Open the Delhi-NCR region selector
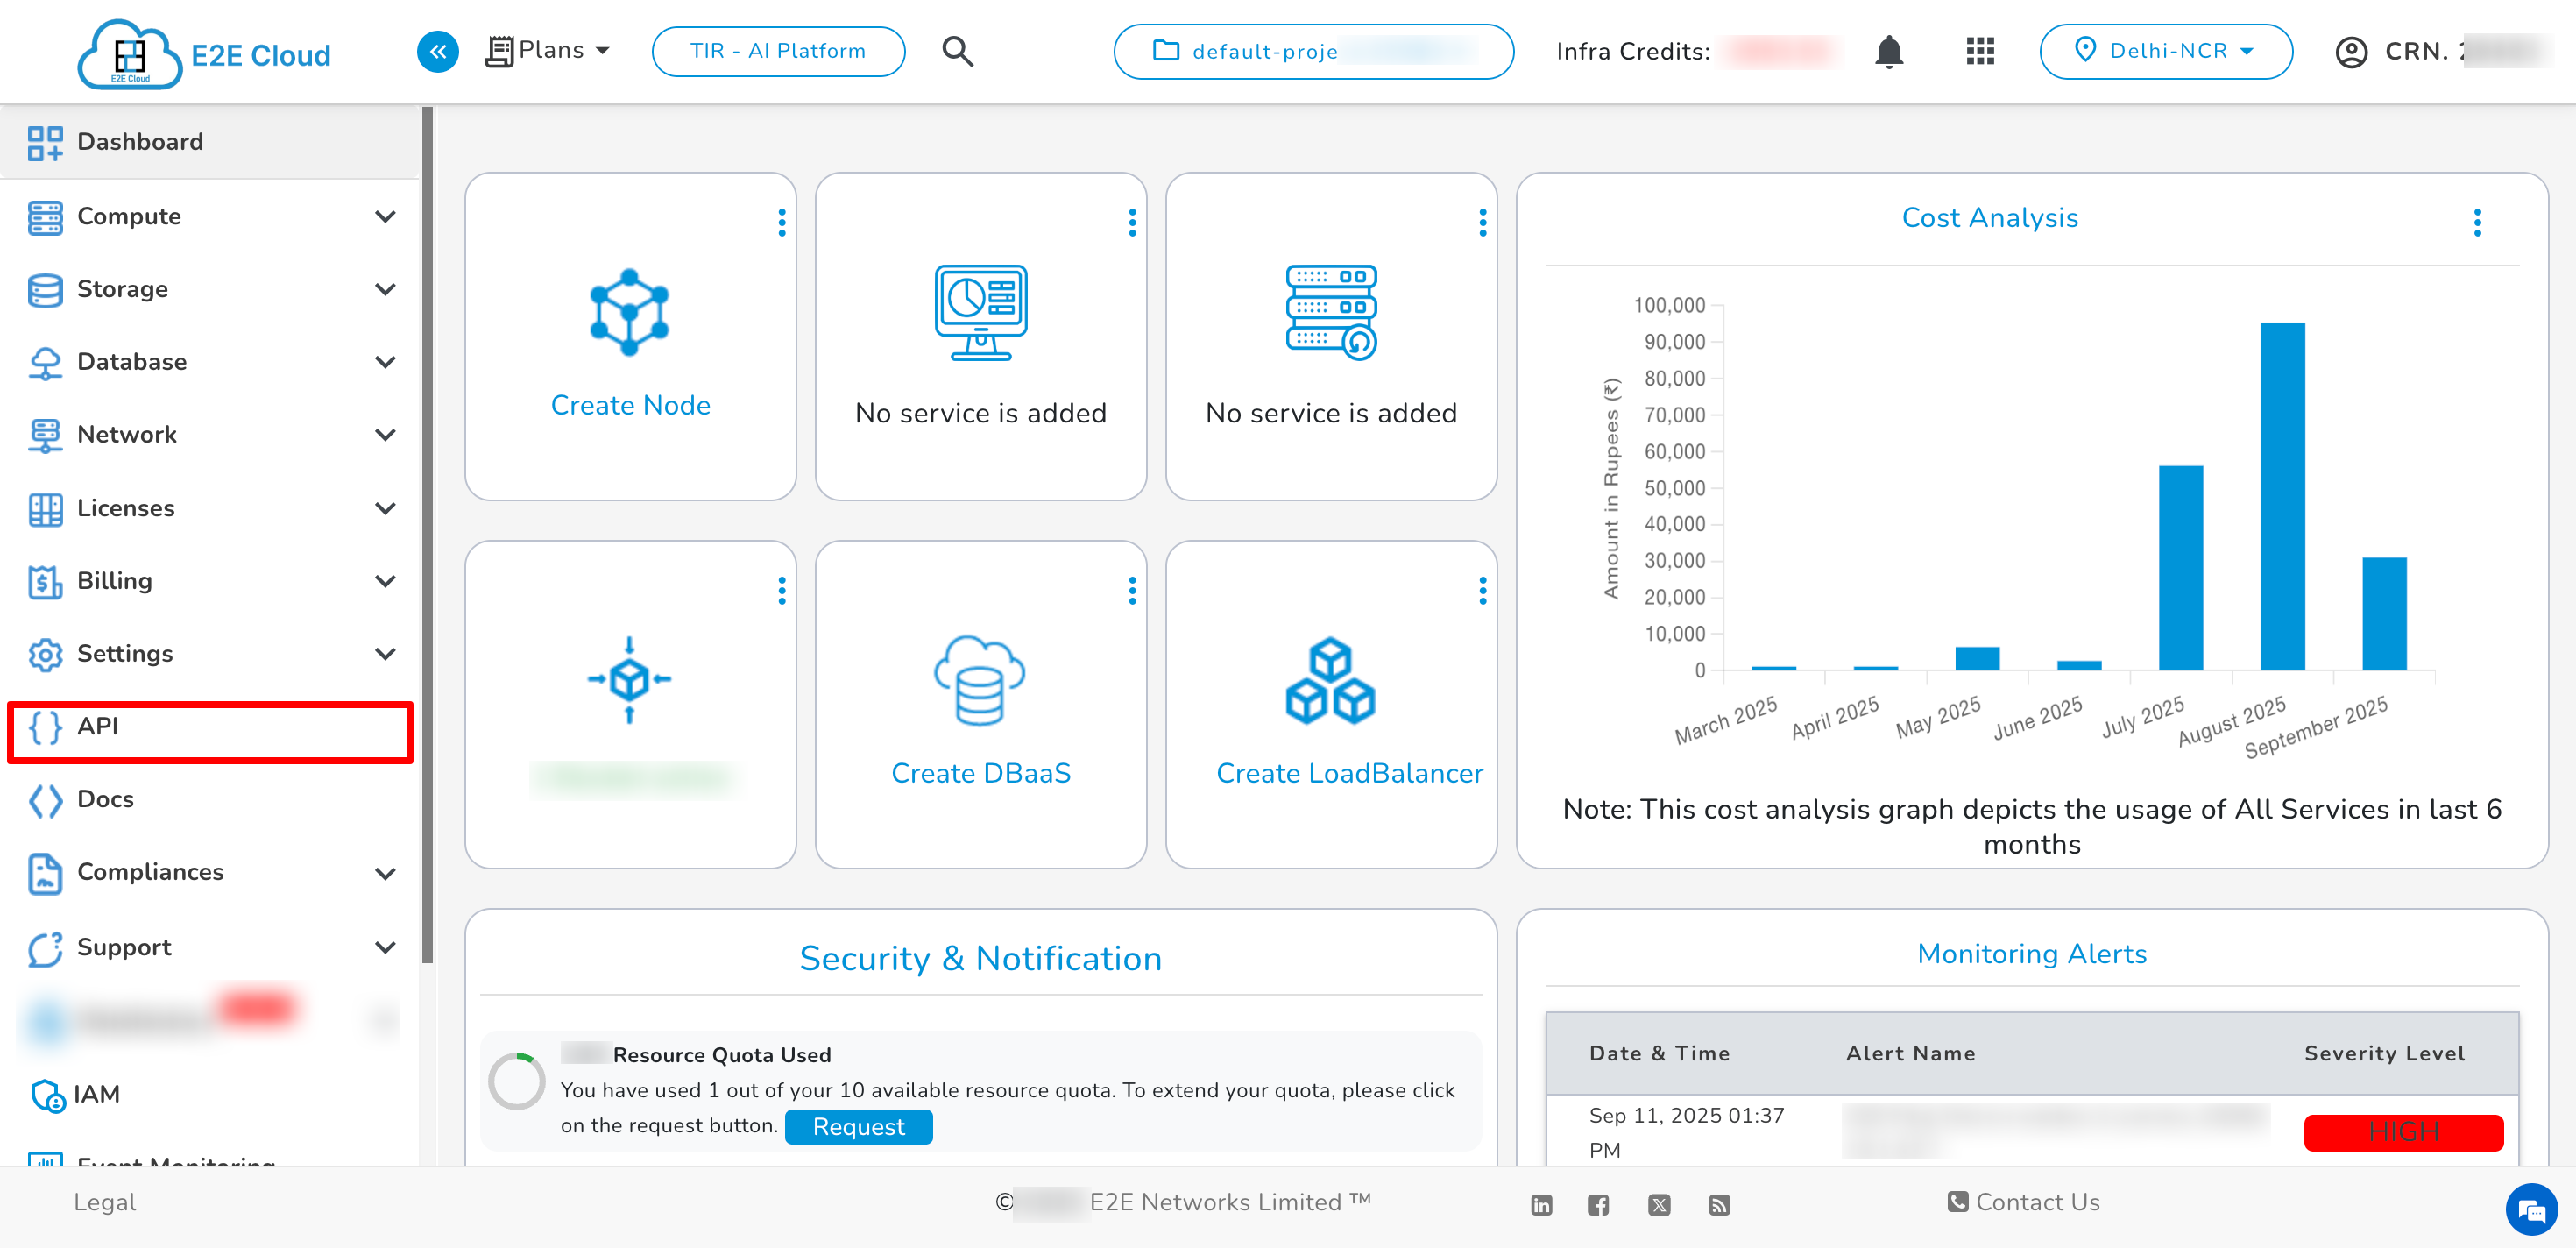2576x1248 pixels. (2166, 51)
